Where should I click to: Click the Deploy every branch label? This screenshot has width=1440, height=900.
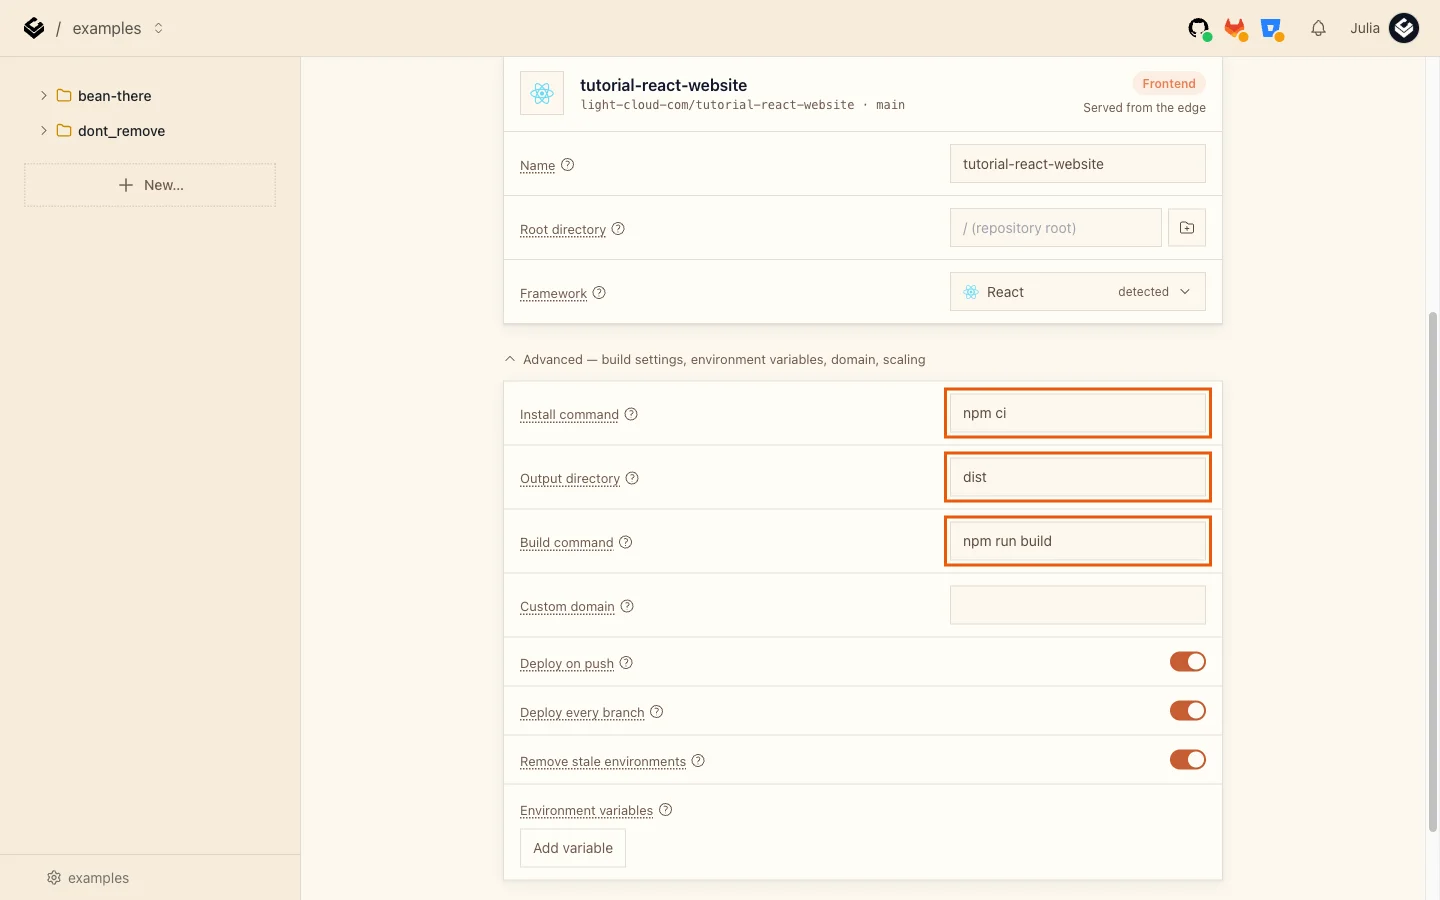(582, 713)
